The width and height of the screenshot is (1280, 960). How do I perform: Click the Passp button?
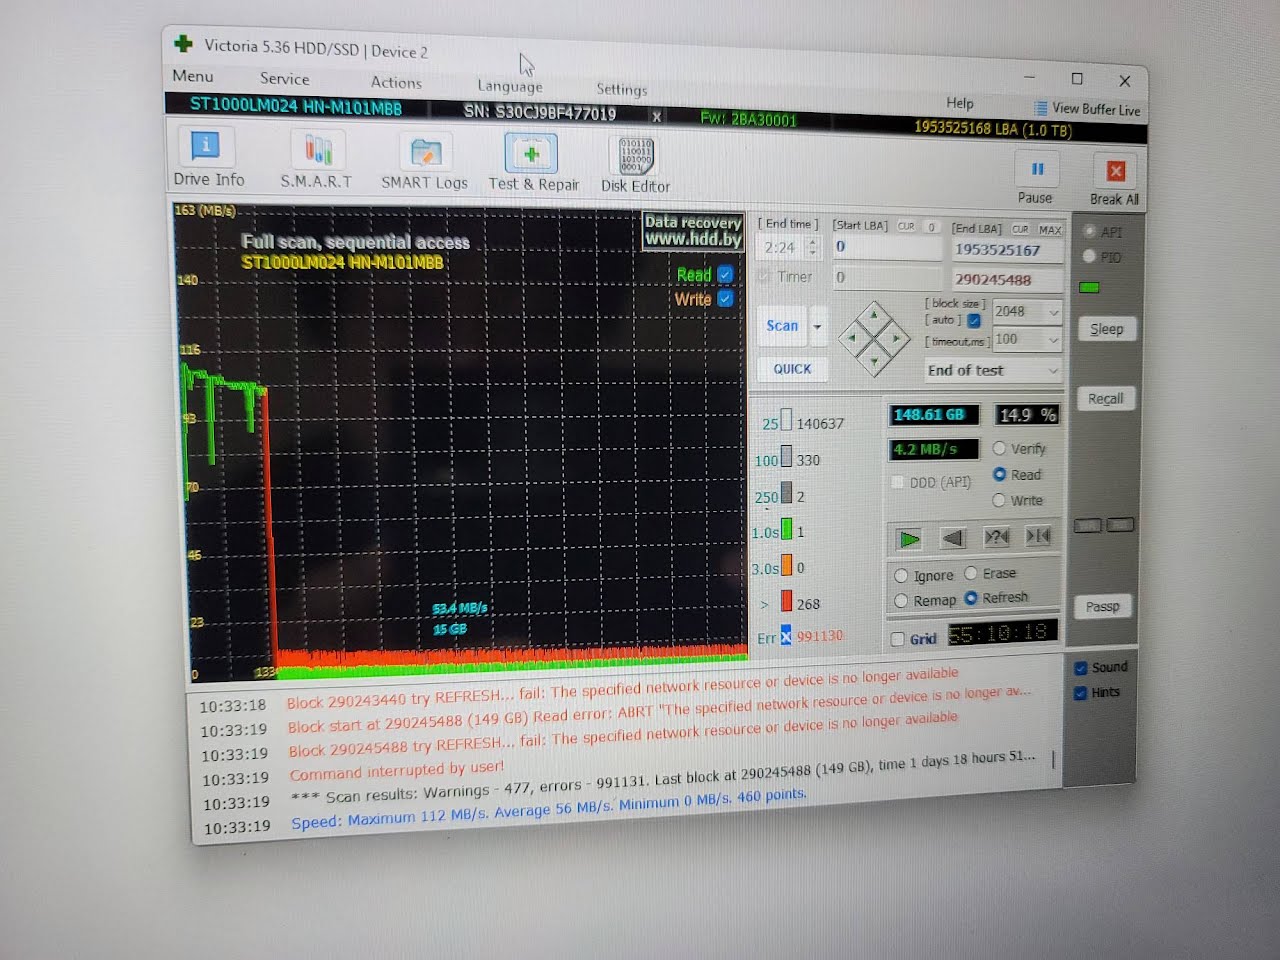click(1103, 606)
